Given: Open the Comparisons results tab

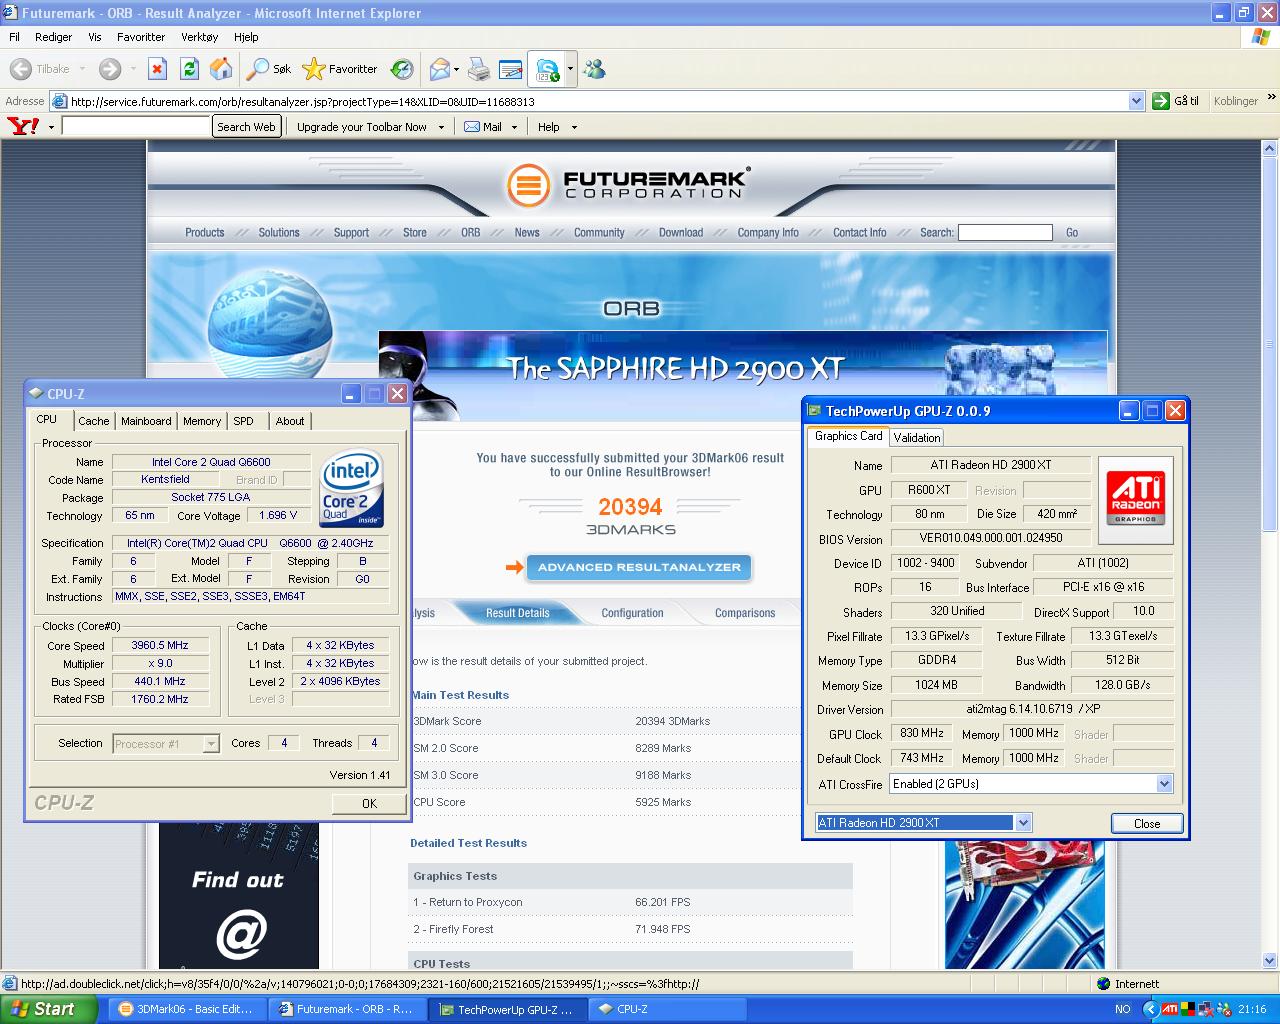Looking at the screenshot, I should (x=745, y=613).
